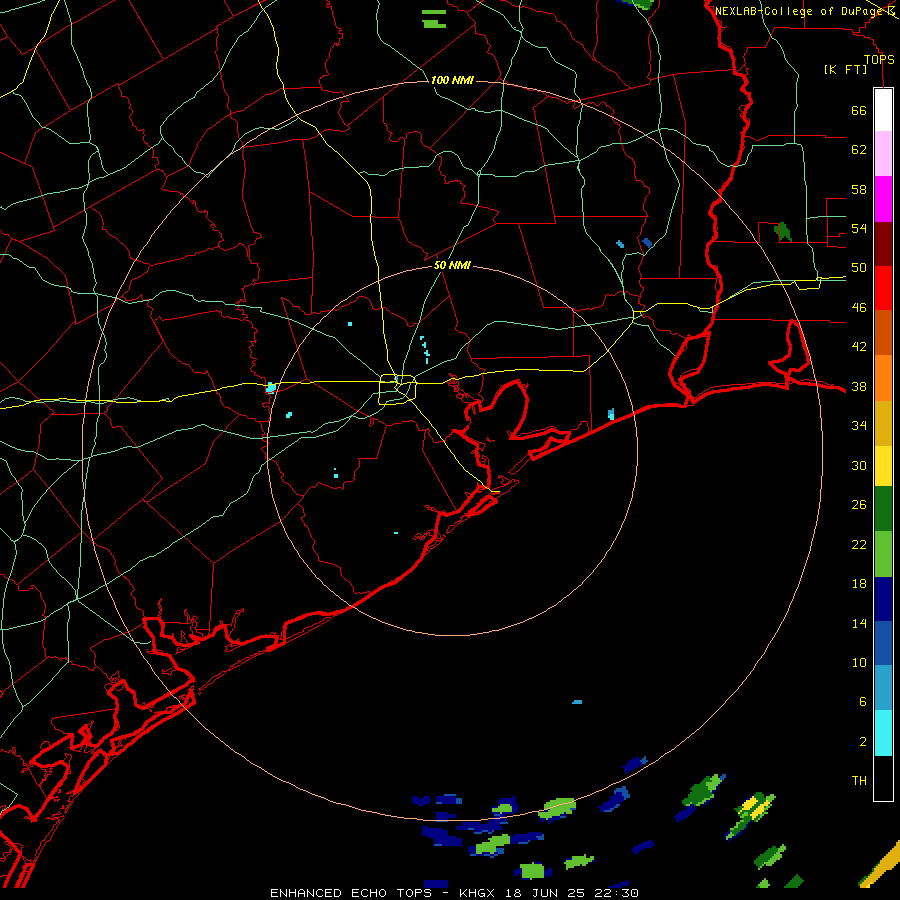
Task: Pick the dark red (maroon) legend swatch
Action: point(883,244)
